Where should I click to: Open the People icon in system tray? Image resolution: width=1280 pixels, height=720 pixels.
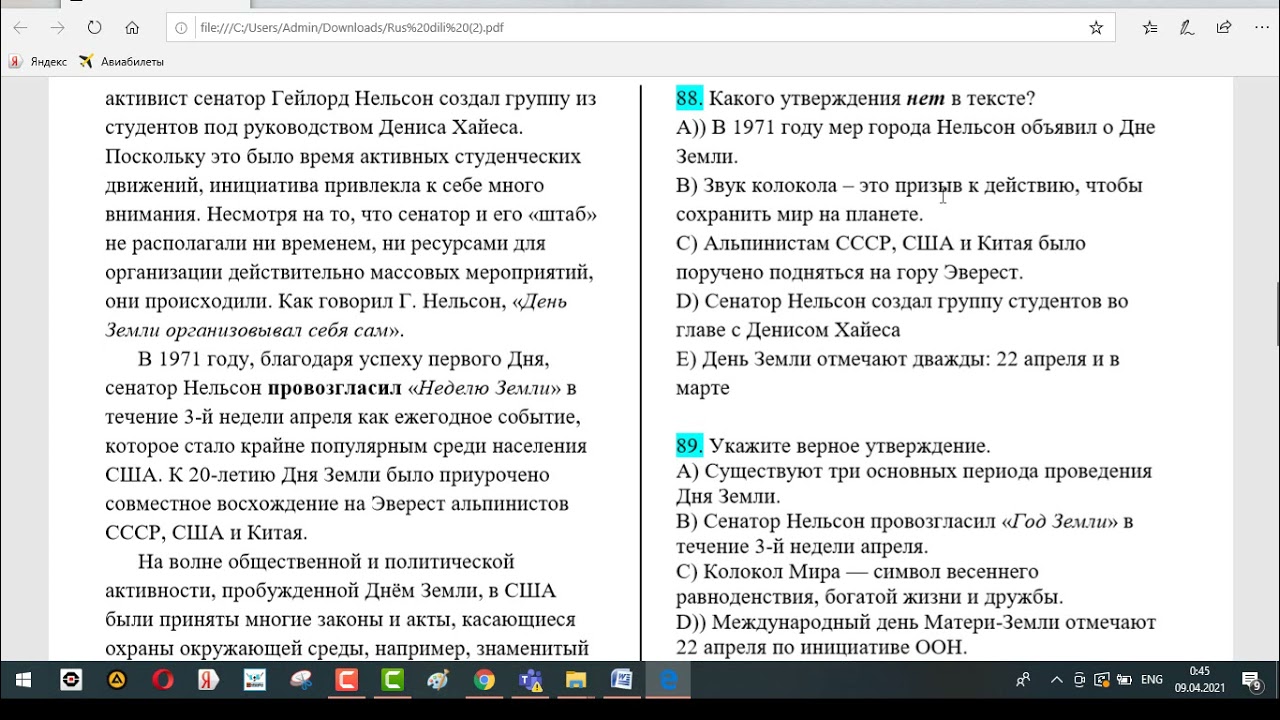[x=1023, y=680]
